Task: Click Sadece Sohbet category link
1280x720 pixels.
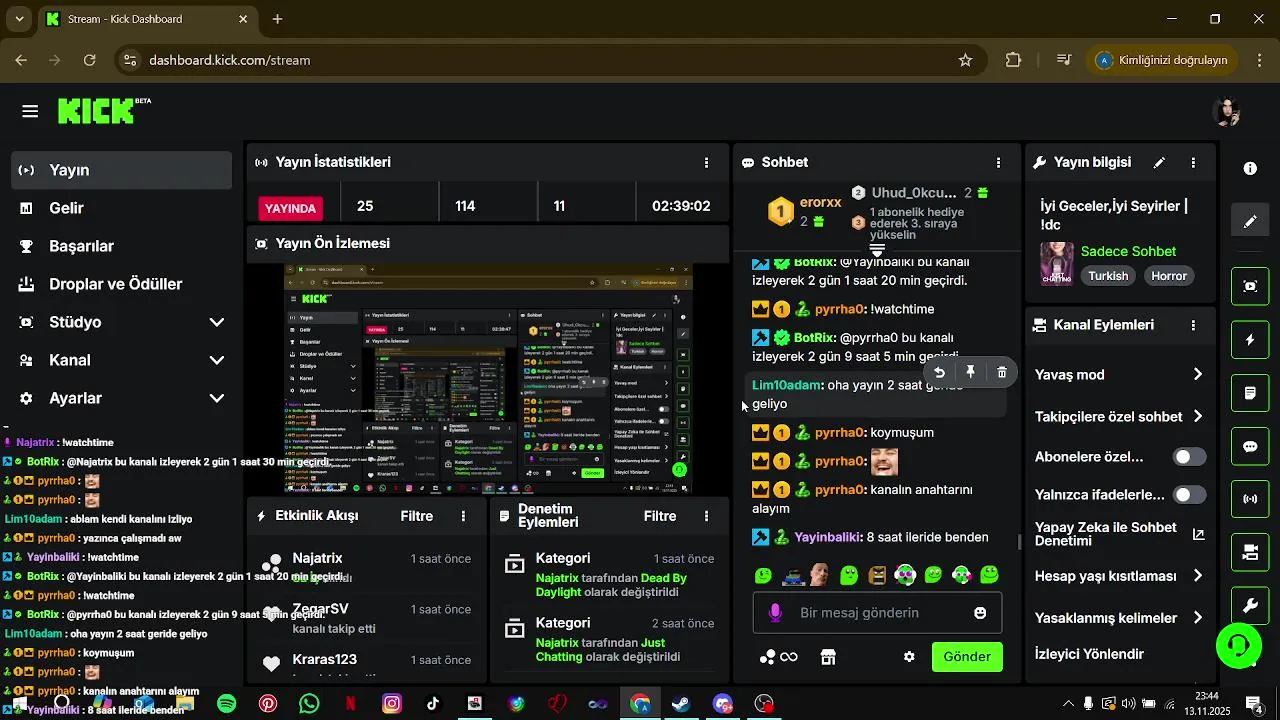Action: pos(1128,251)
